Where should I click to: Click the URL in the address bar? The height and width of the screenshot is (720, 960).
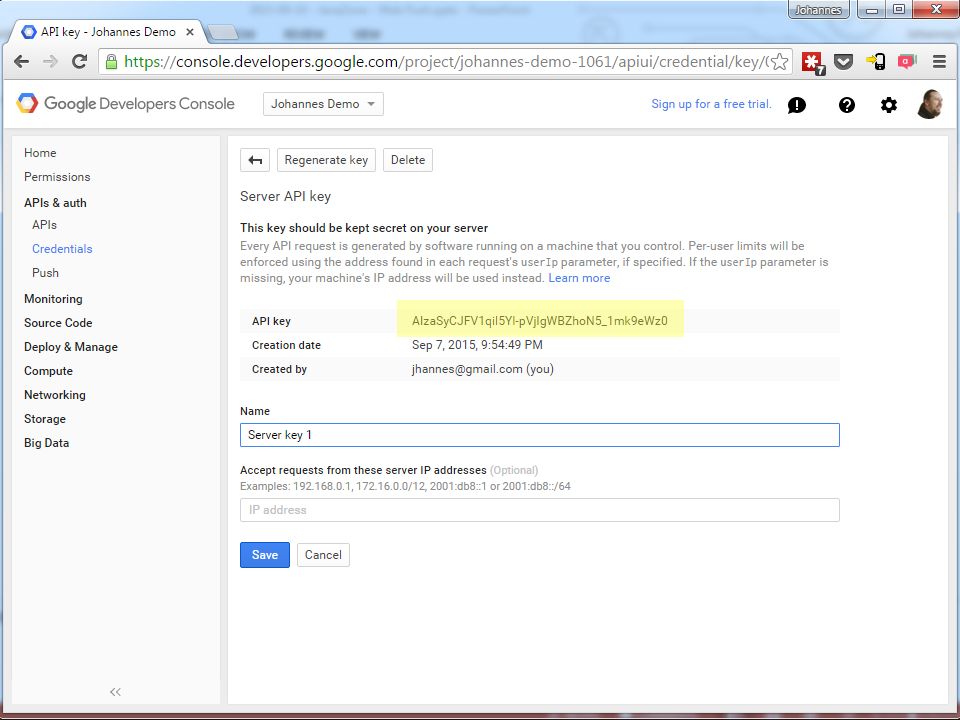(x=446, y=61)
